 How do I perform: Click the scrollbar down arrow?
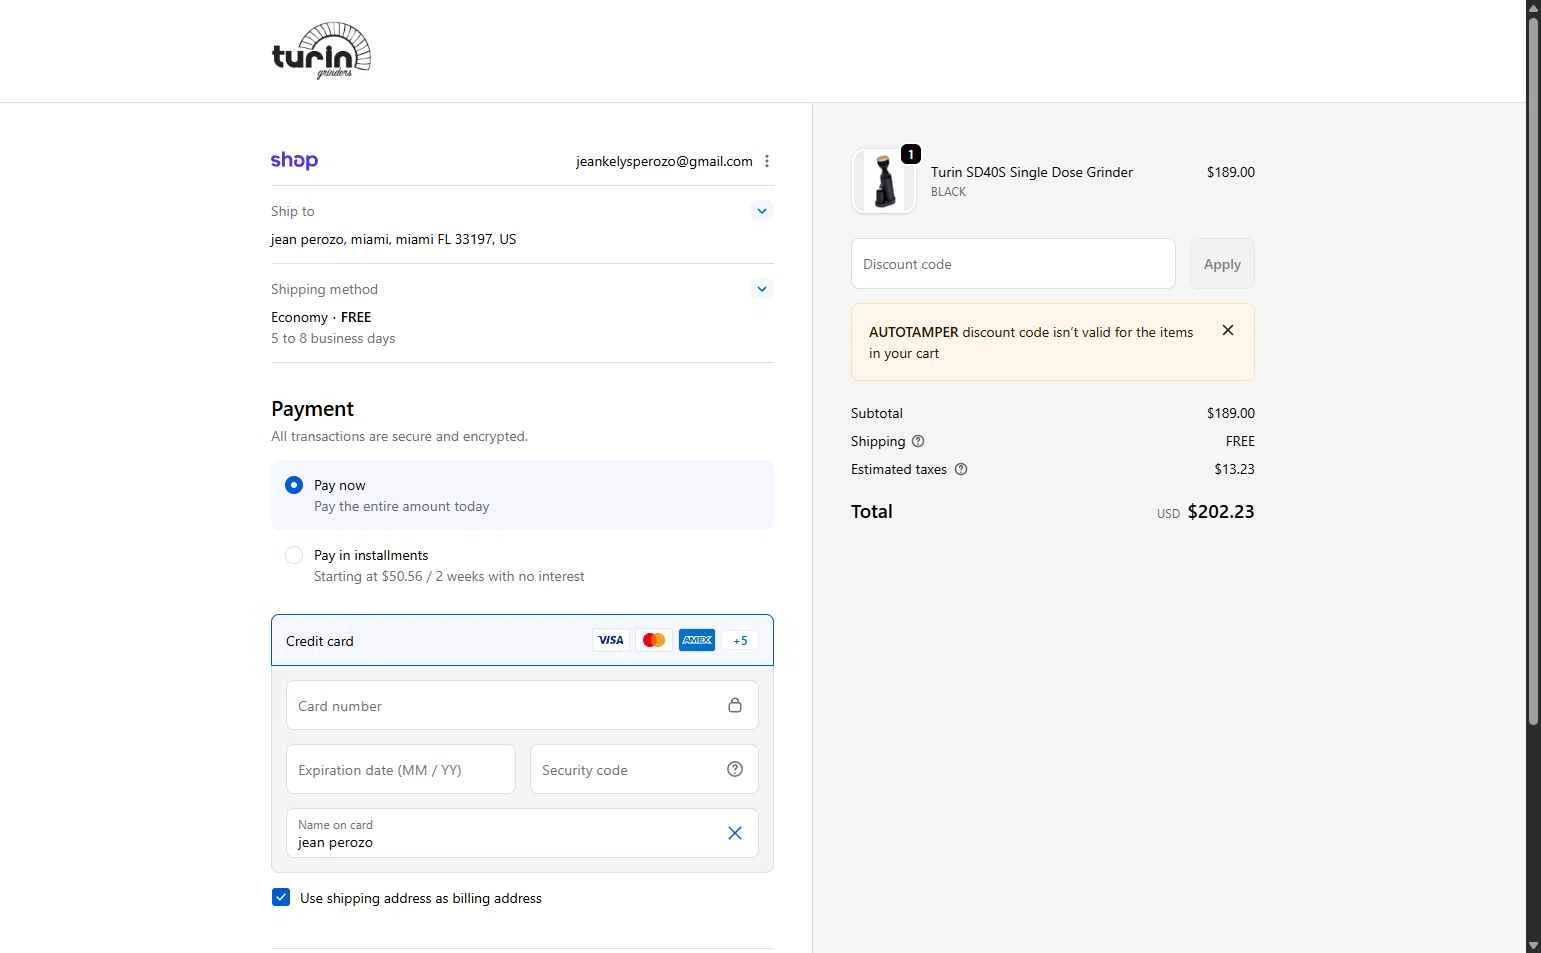(x=1533, y=945)
